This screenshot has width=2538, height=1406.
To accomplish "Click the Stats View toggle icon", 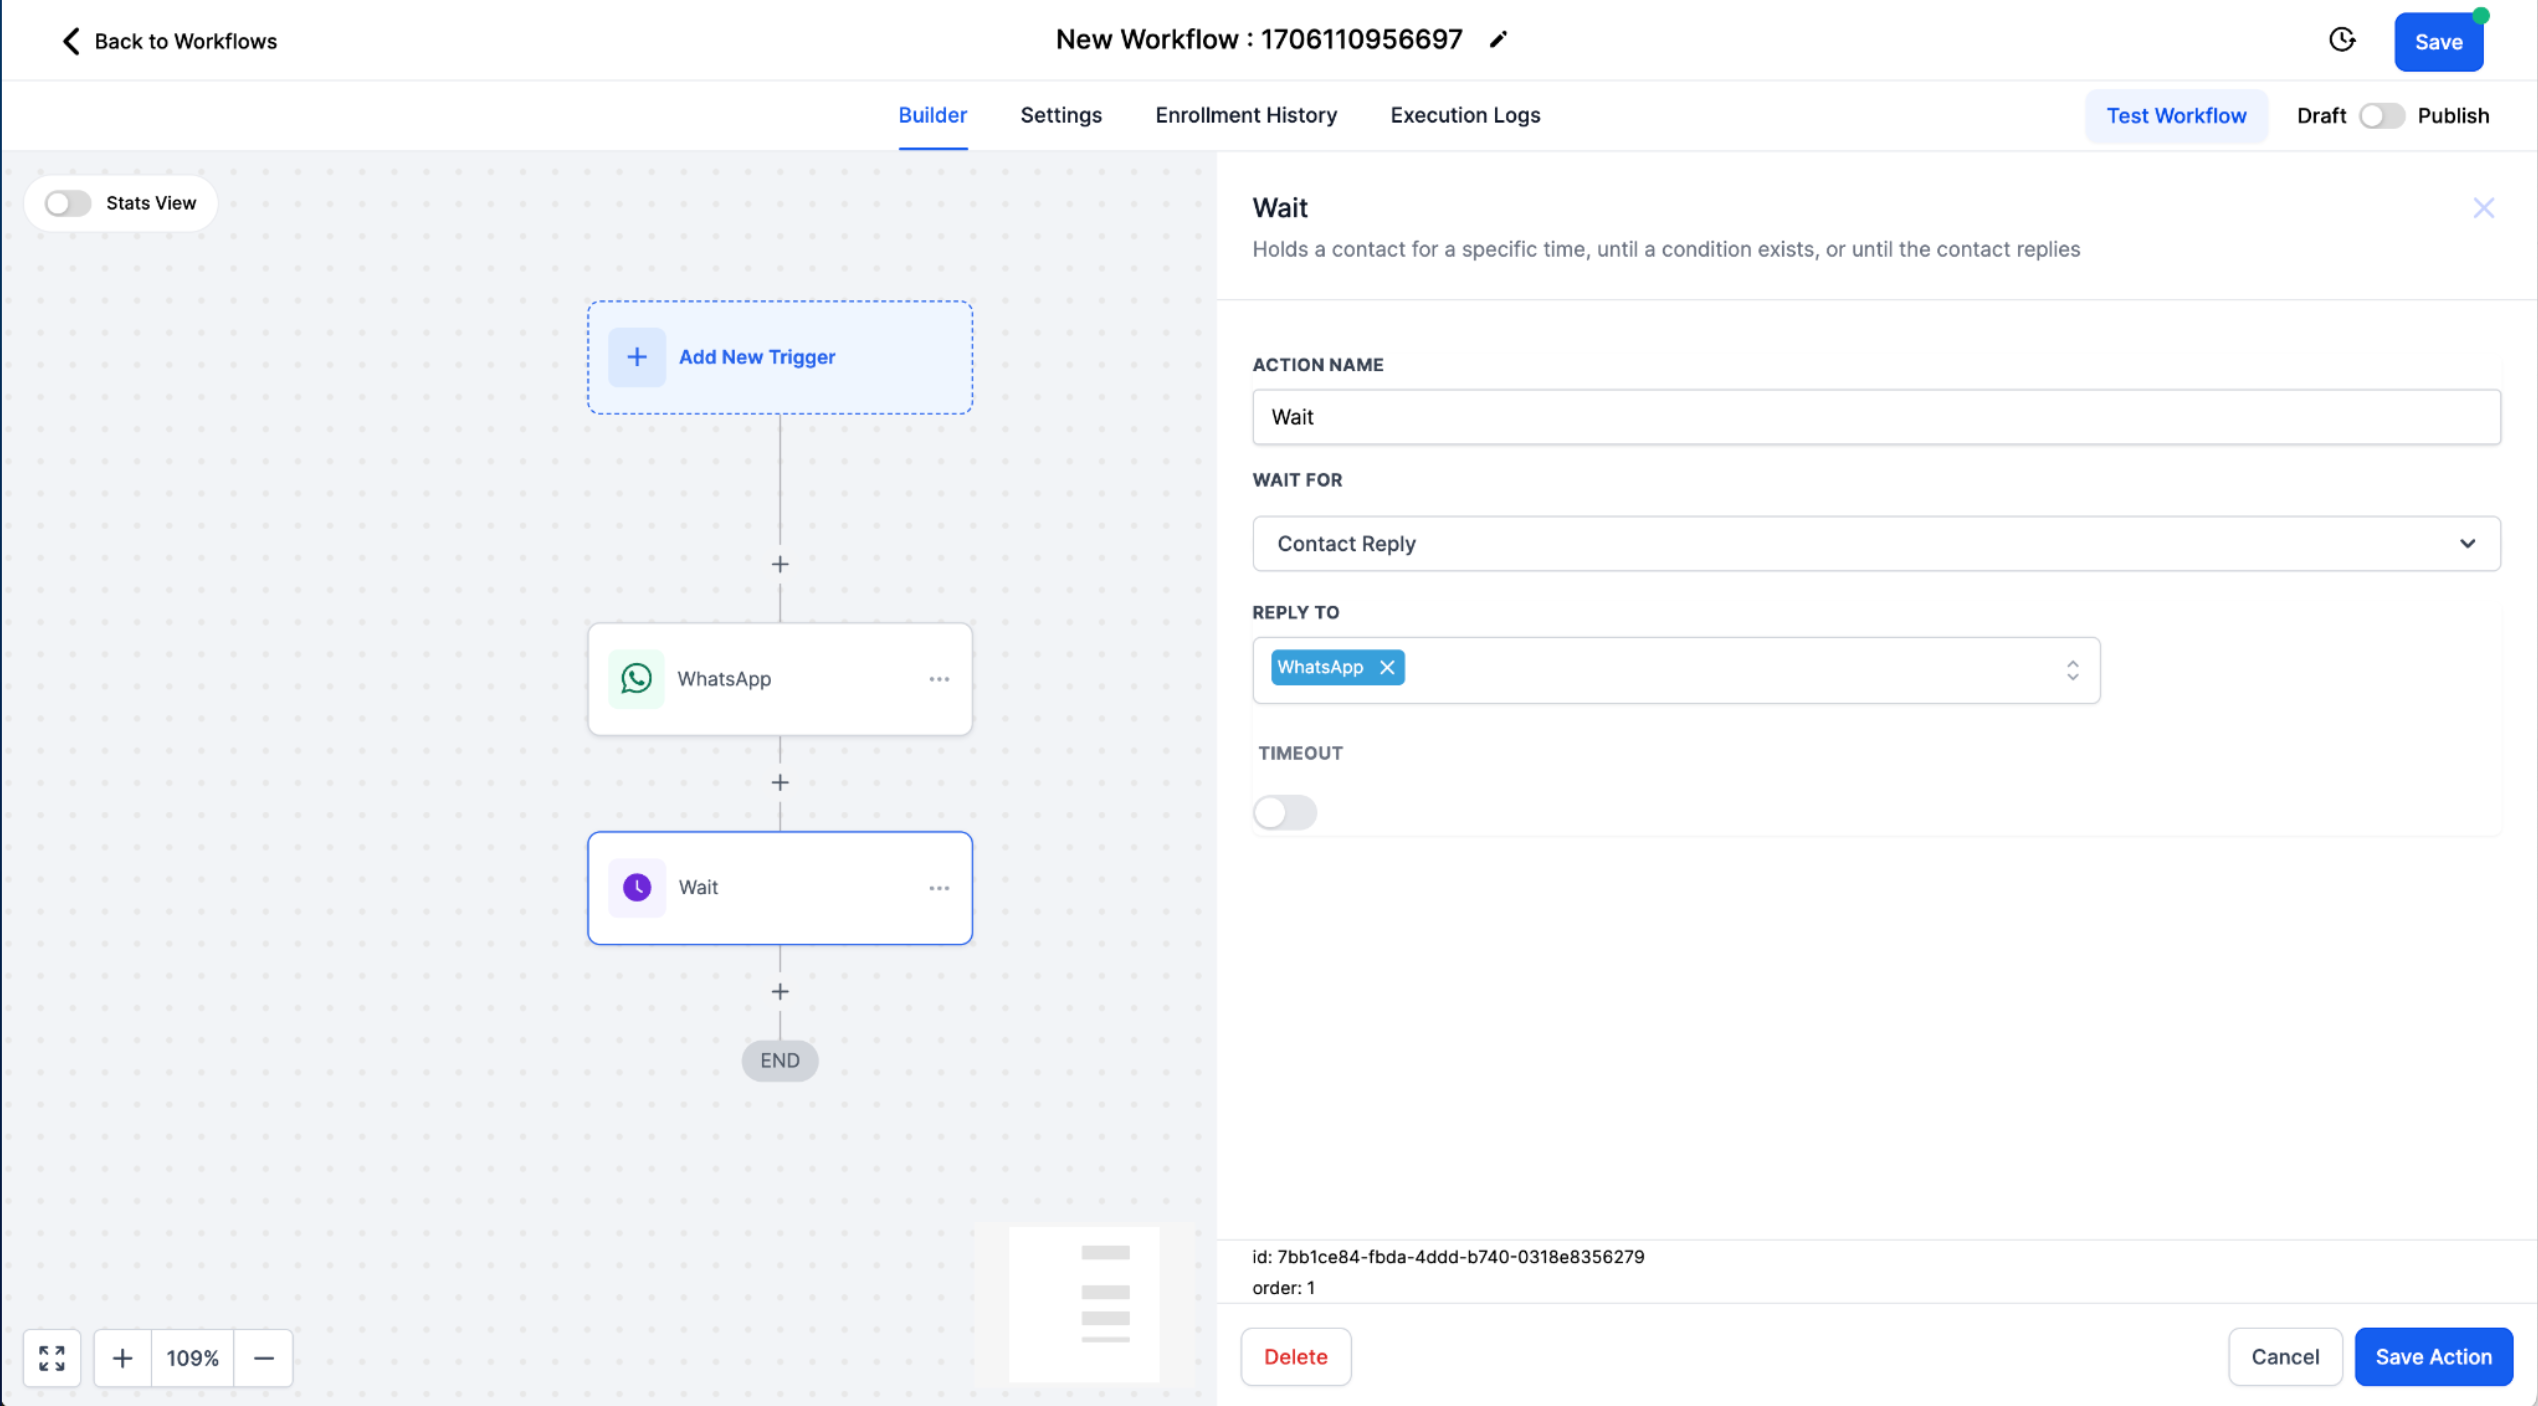I will [x=68, y=203].
